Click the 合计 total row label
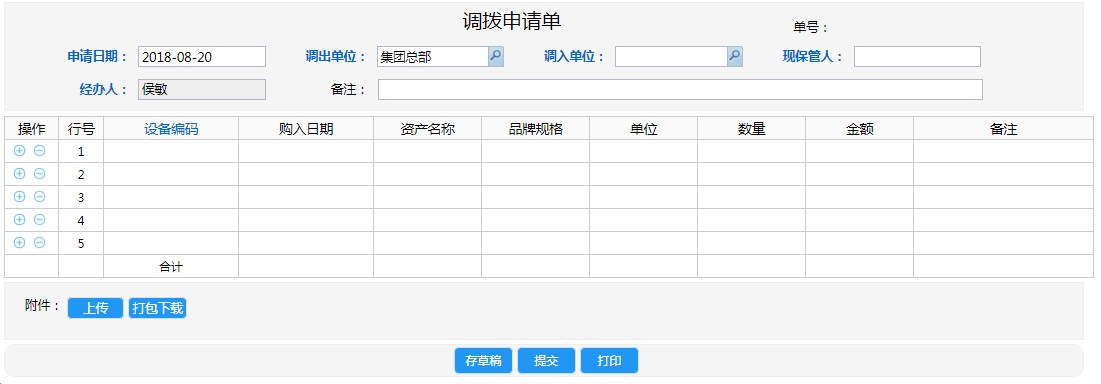Image resolution: width=1101 pixels, height=384 pixels. [171, 267]
